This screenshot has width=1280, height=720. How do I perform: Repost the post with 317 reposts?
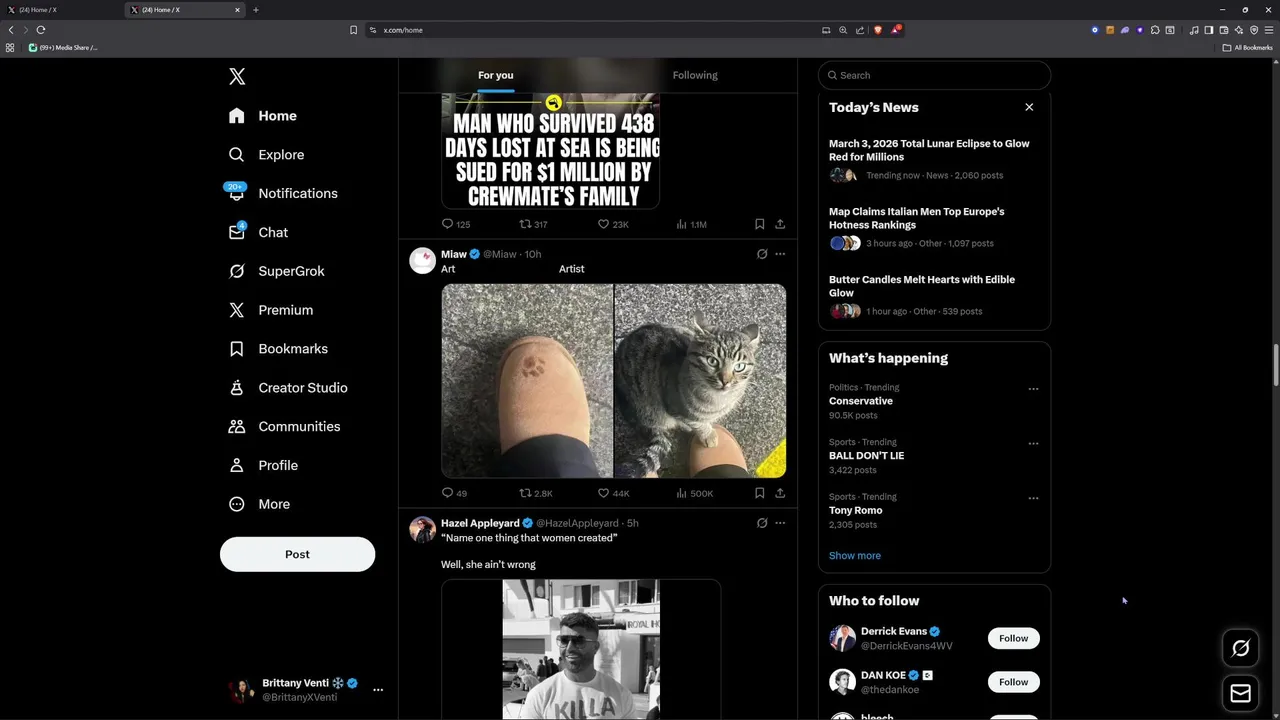point(525,224)
